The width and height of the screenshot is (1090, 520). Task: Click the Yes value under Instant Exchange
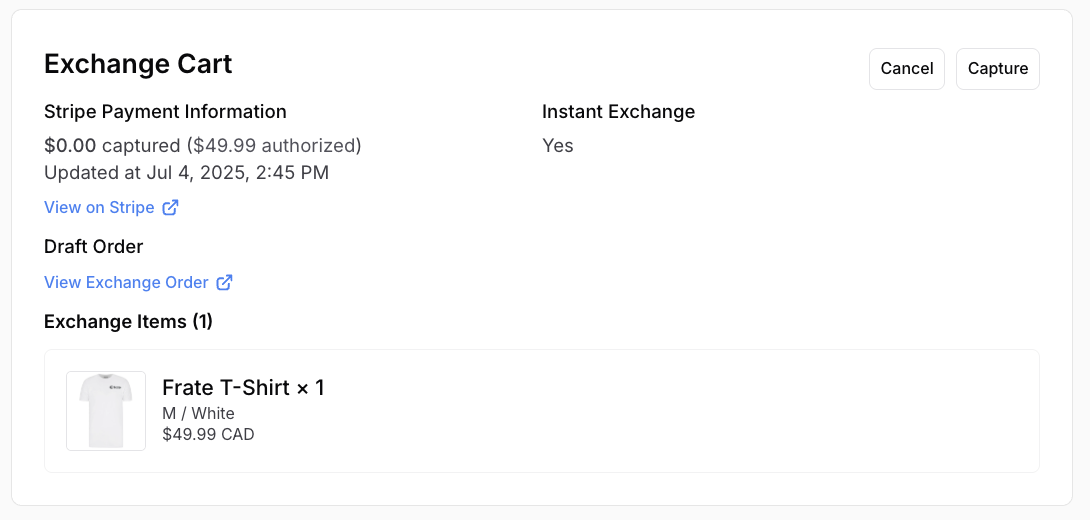coord(557,146)
